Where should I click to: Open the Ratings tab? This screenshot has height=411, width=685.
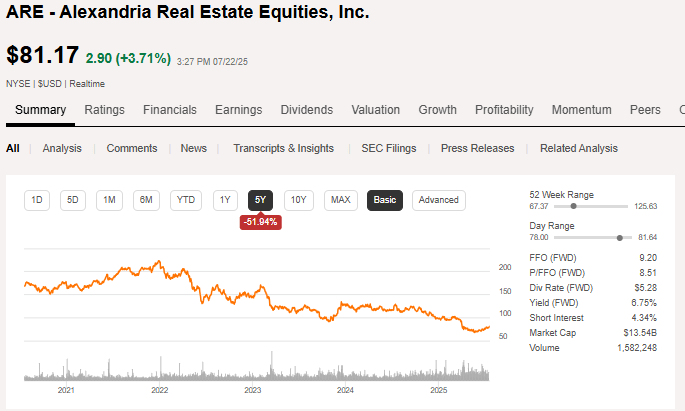(104, 110)
